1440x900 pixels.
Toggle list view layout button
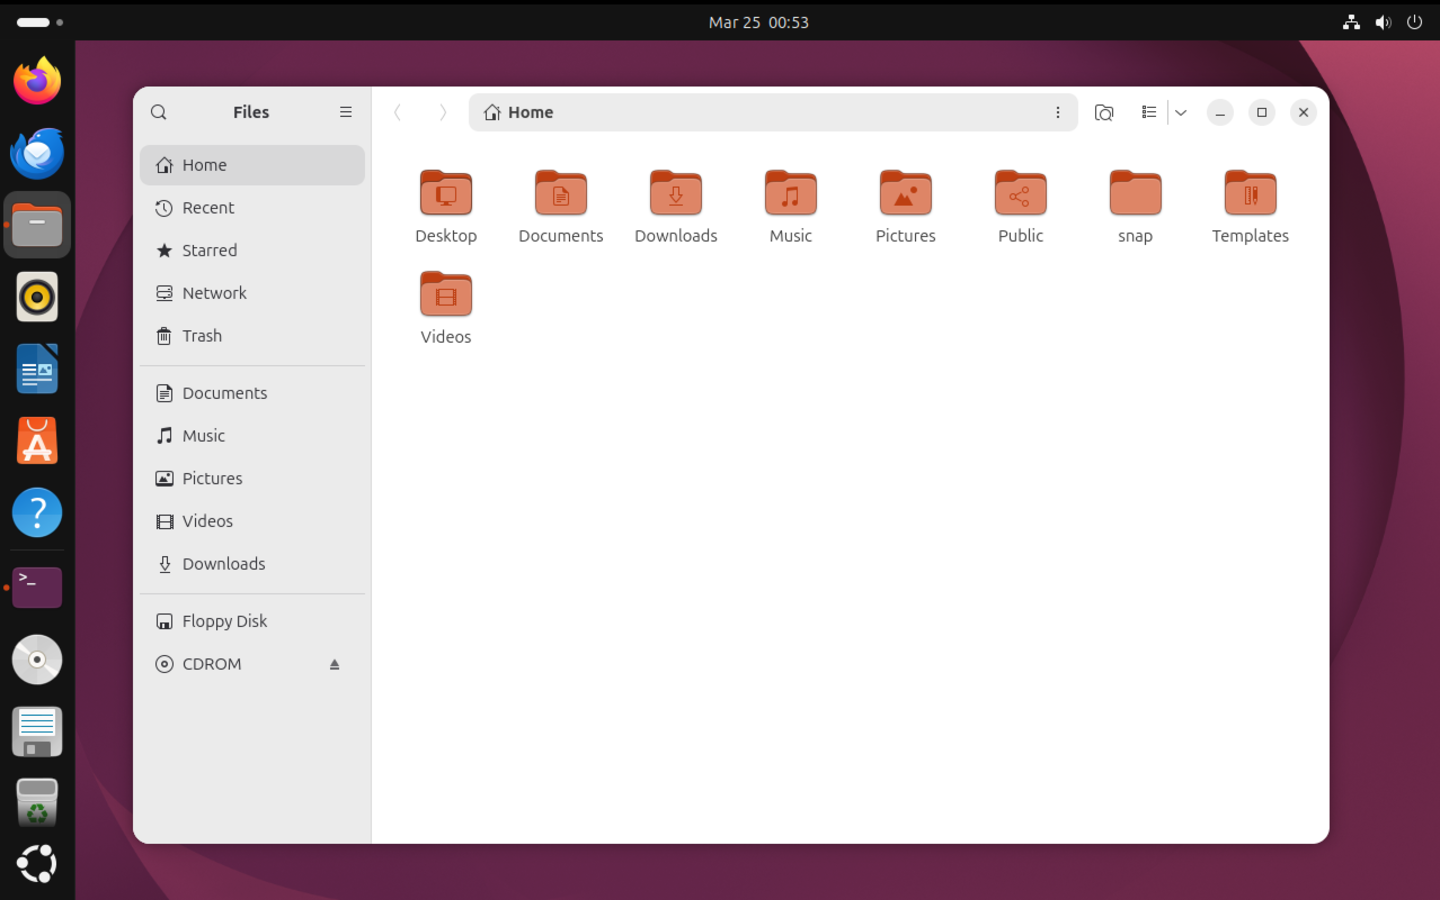coord(1149,112)
